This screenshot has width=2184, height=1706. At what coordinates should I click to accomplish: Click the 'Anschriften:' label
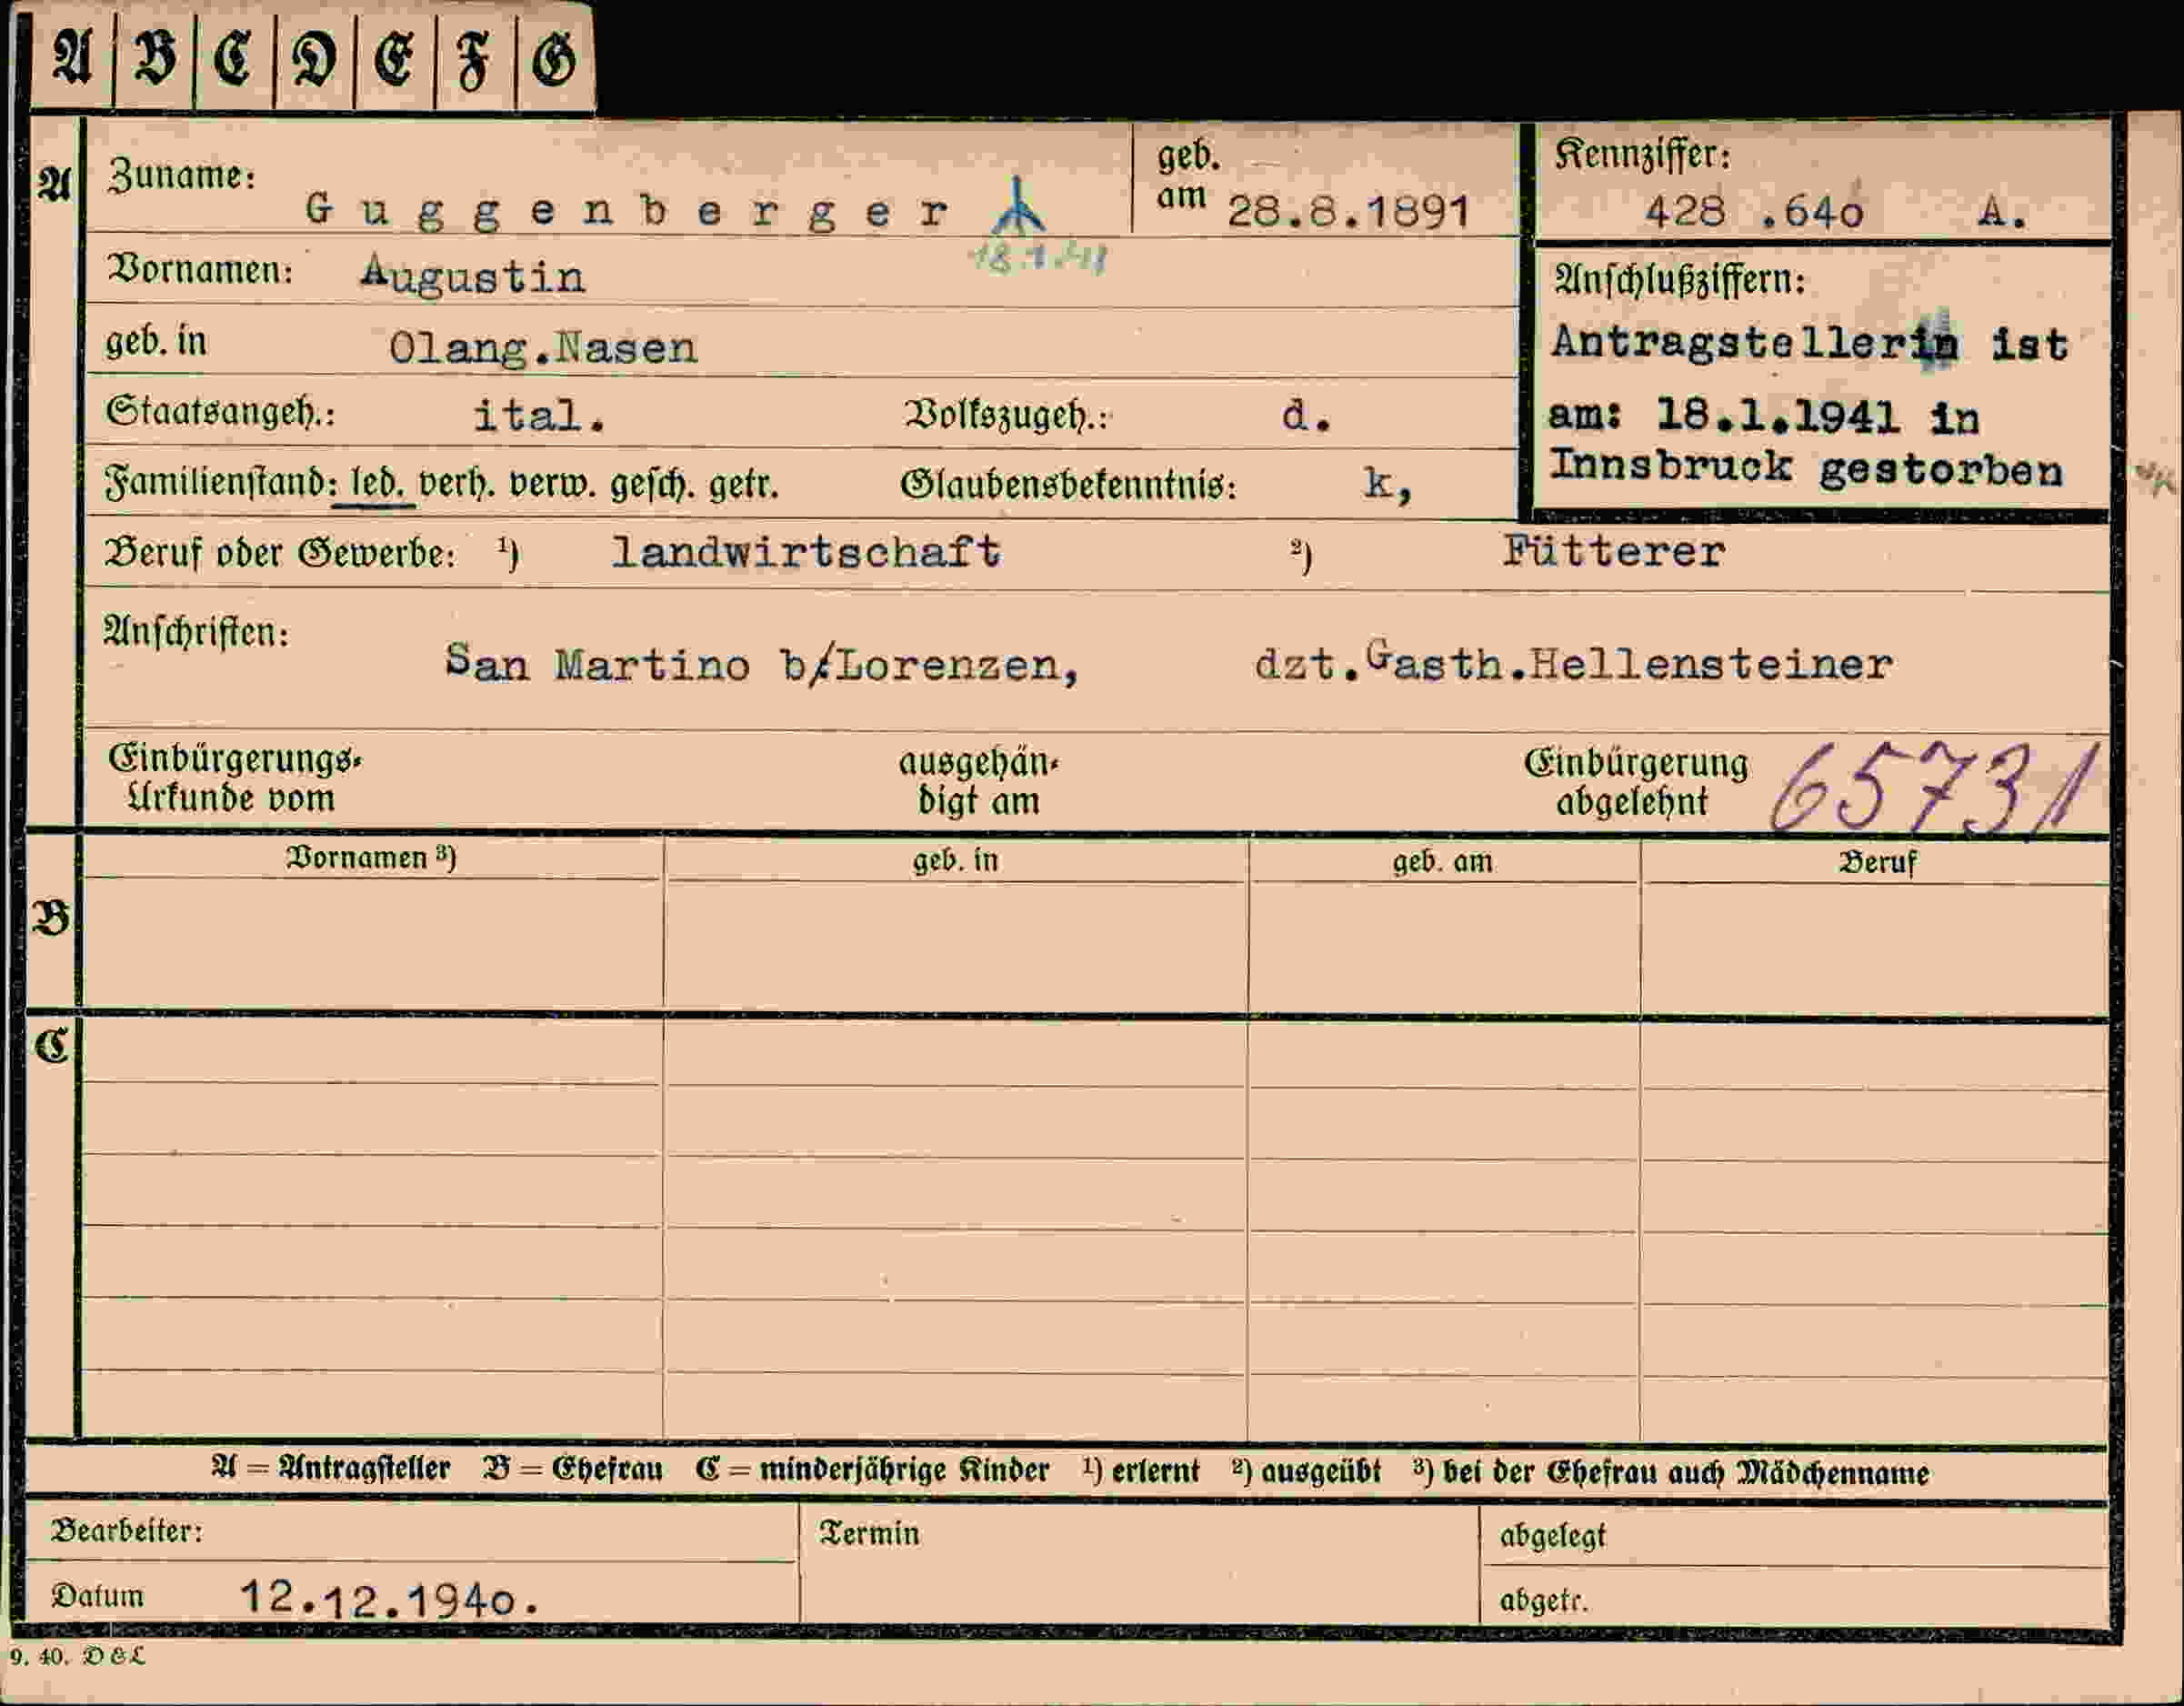(197, 632)
